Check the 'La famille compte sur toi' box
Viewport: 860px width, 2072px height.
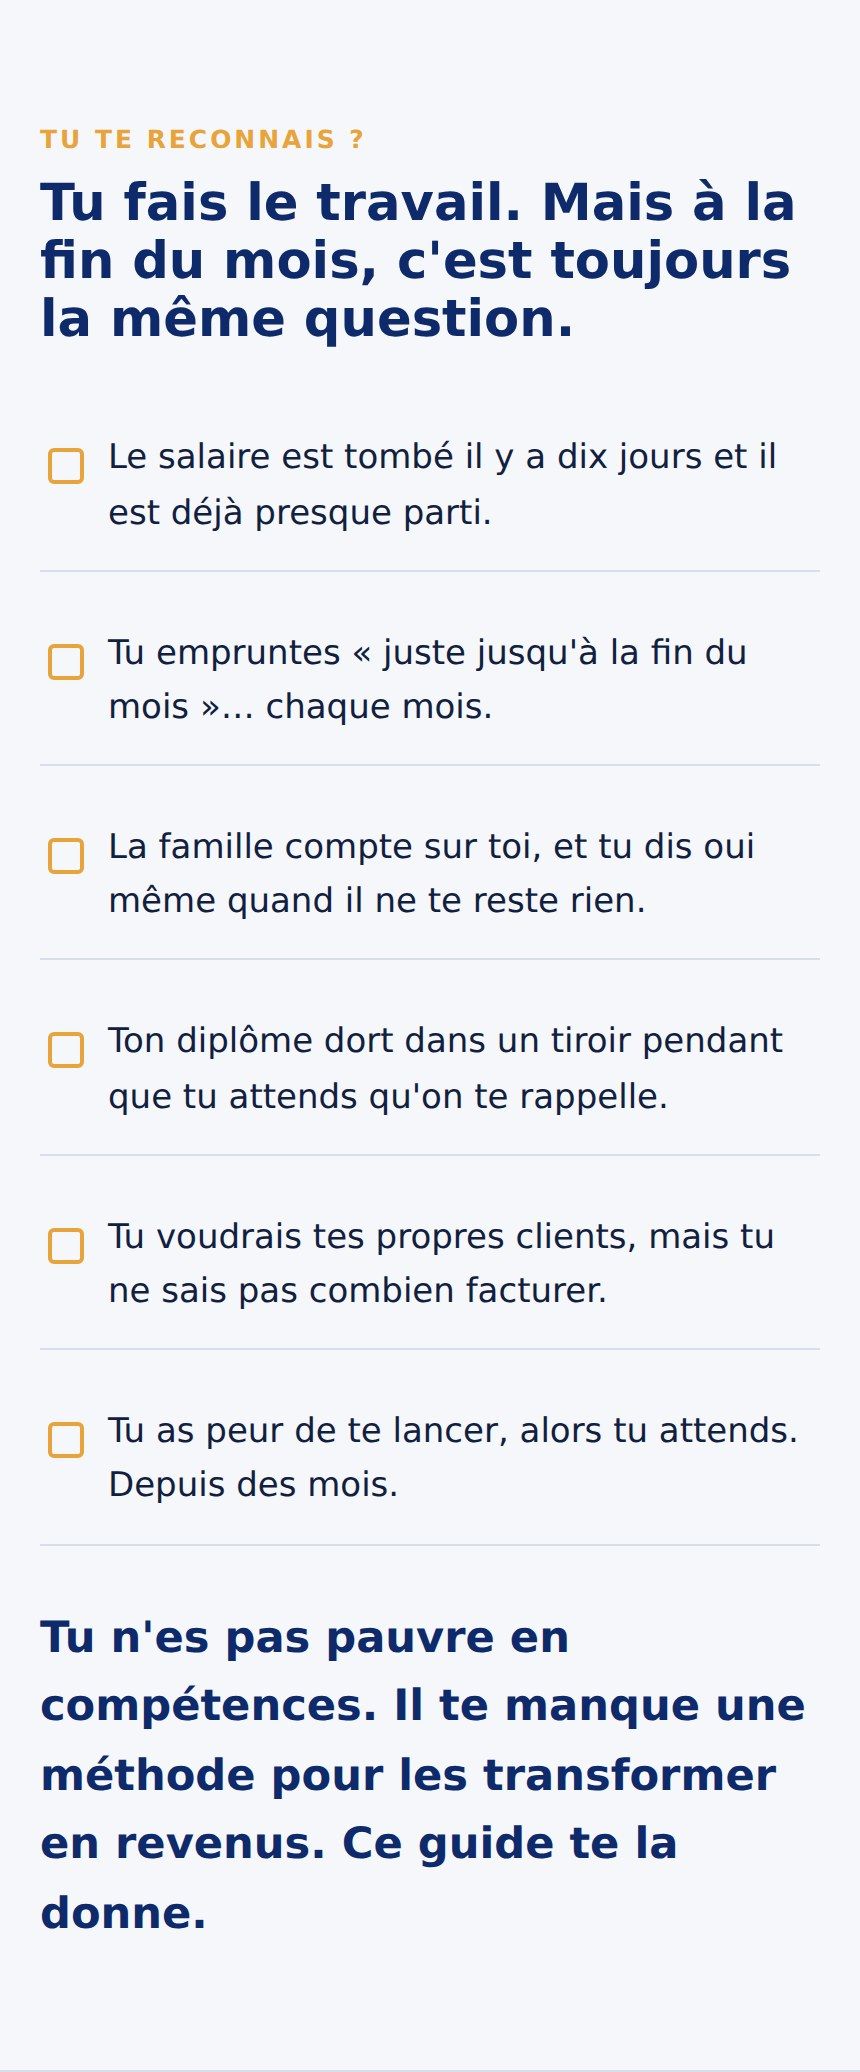66,856
